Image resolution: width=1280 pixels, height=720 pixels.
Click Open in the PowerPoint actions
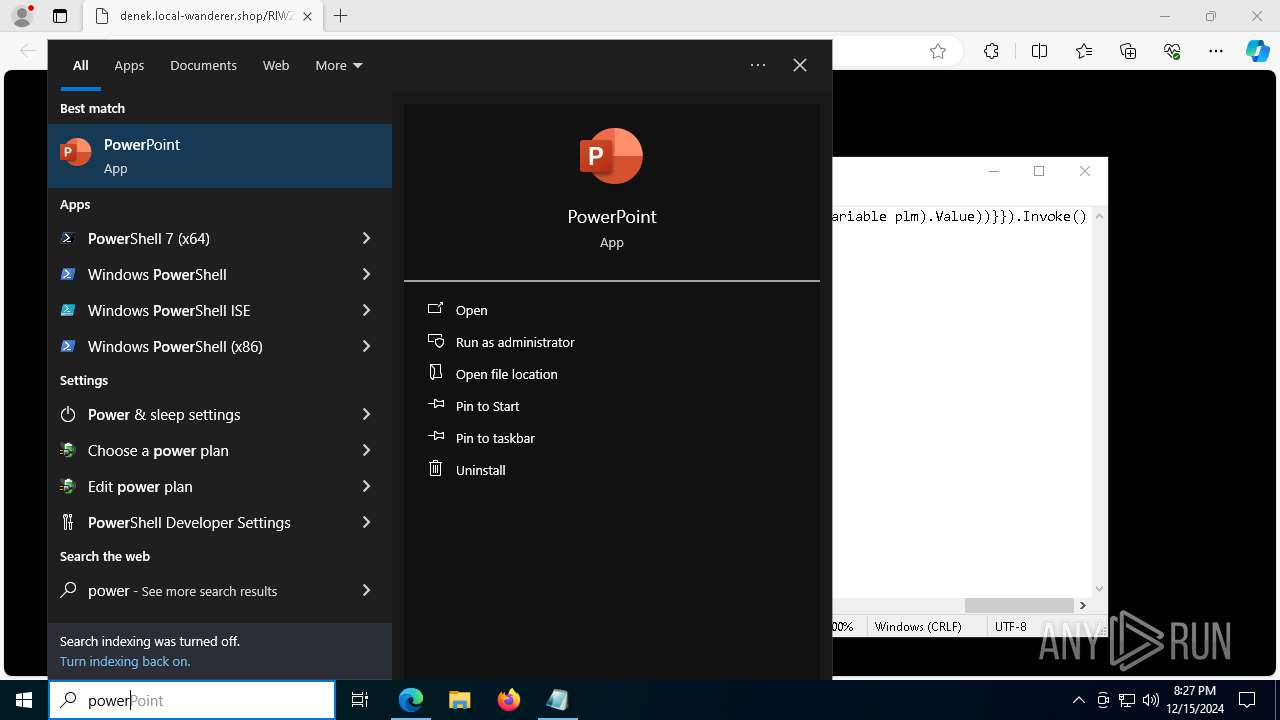471,310
